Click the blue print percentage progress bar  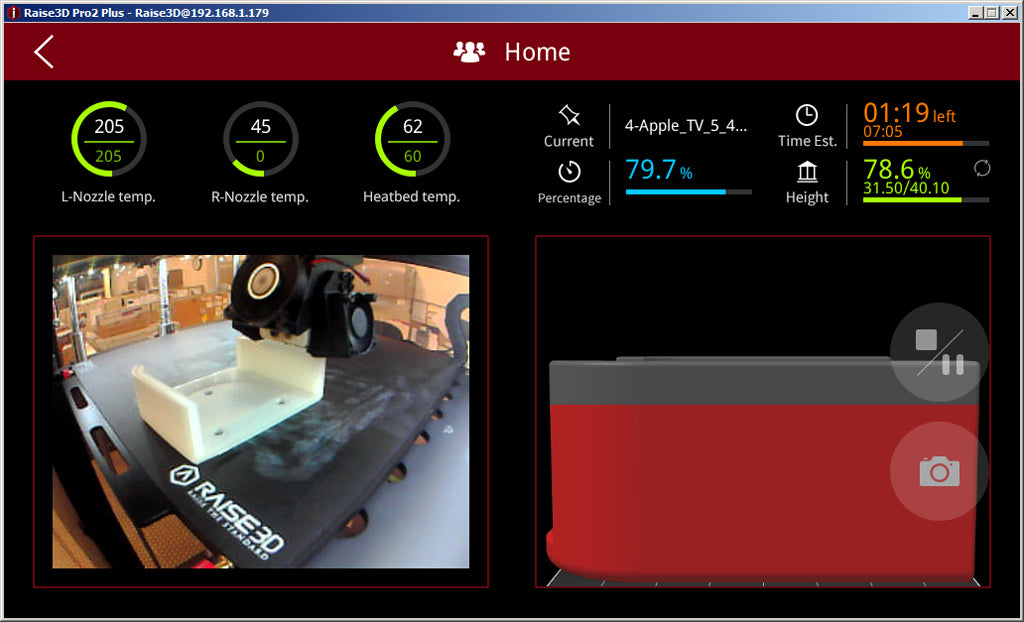tap(688, 191)
